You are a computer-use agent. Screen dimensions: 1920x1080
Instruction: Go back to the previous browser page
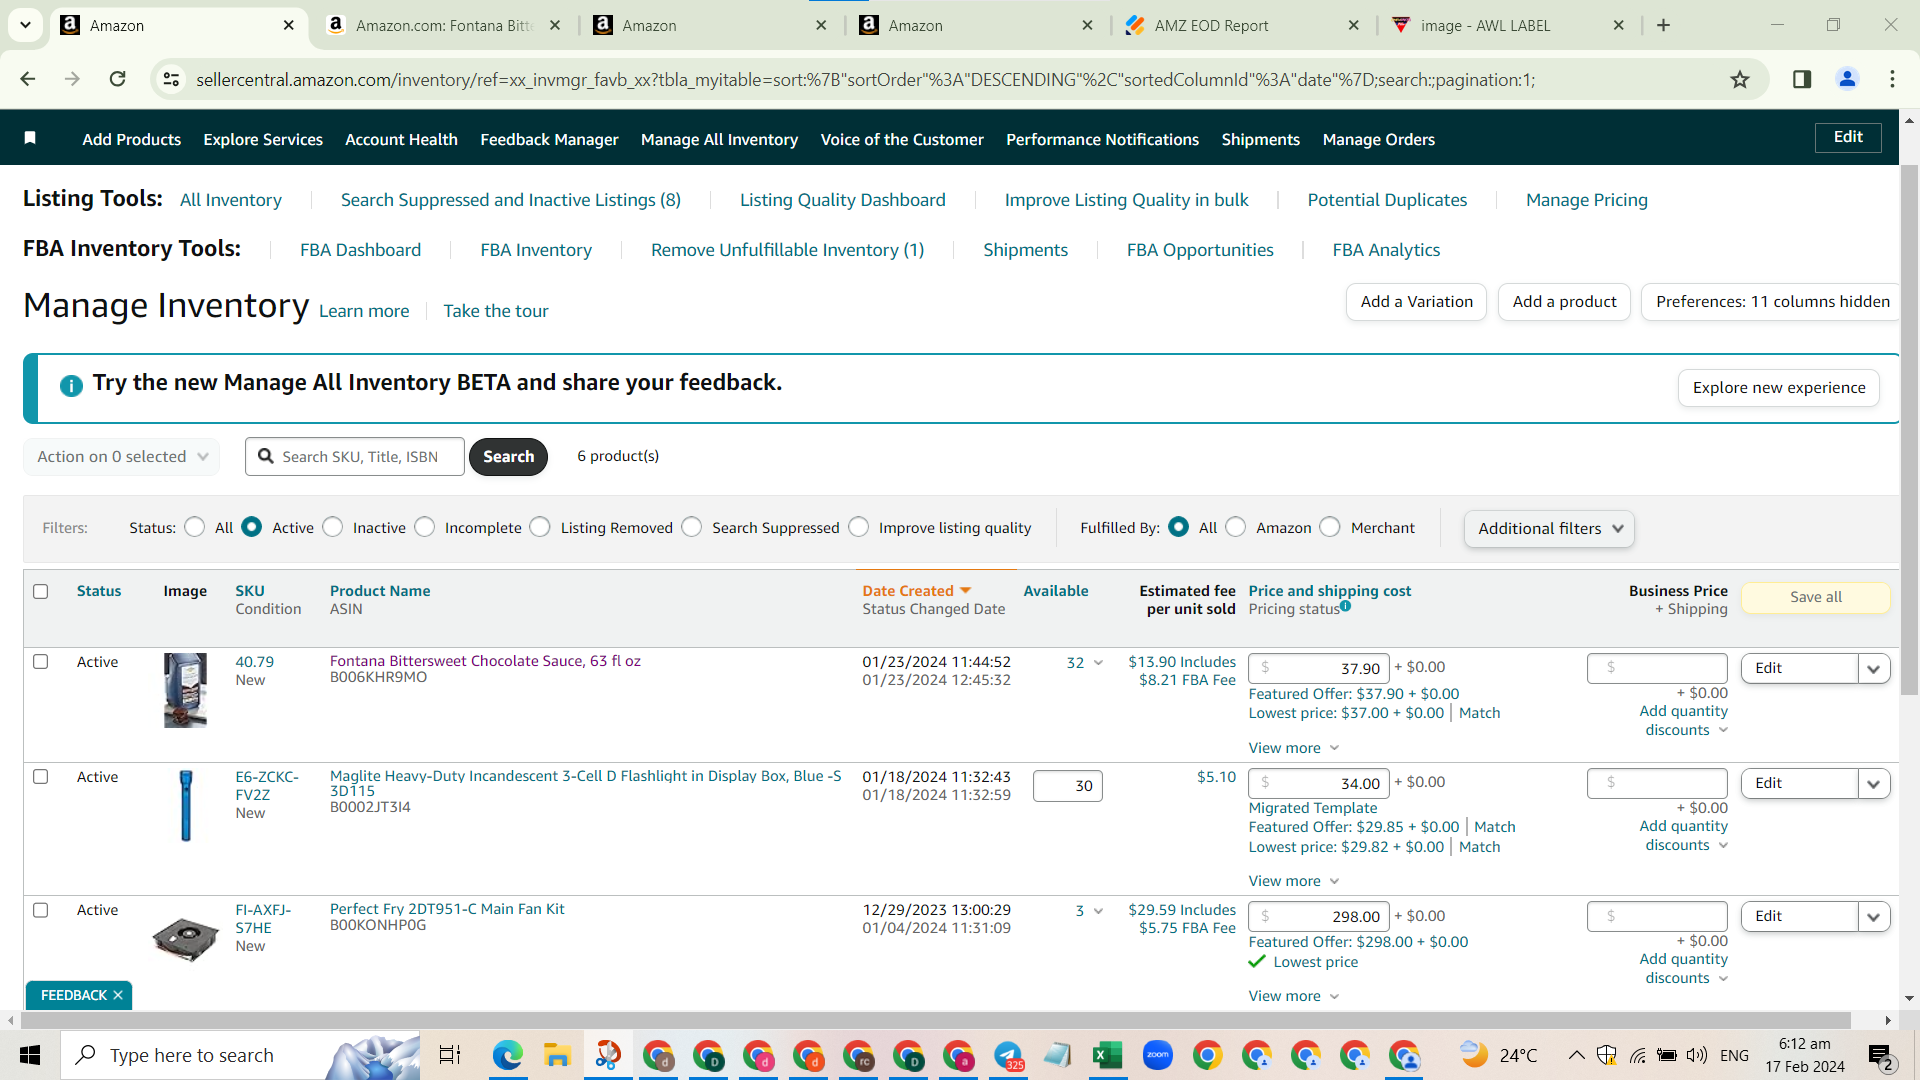click(28, 79)
